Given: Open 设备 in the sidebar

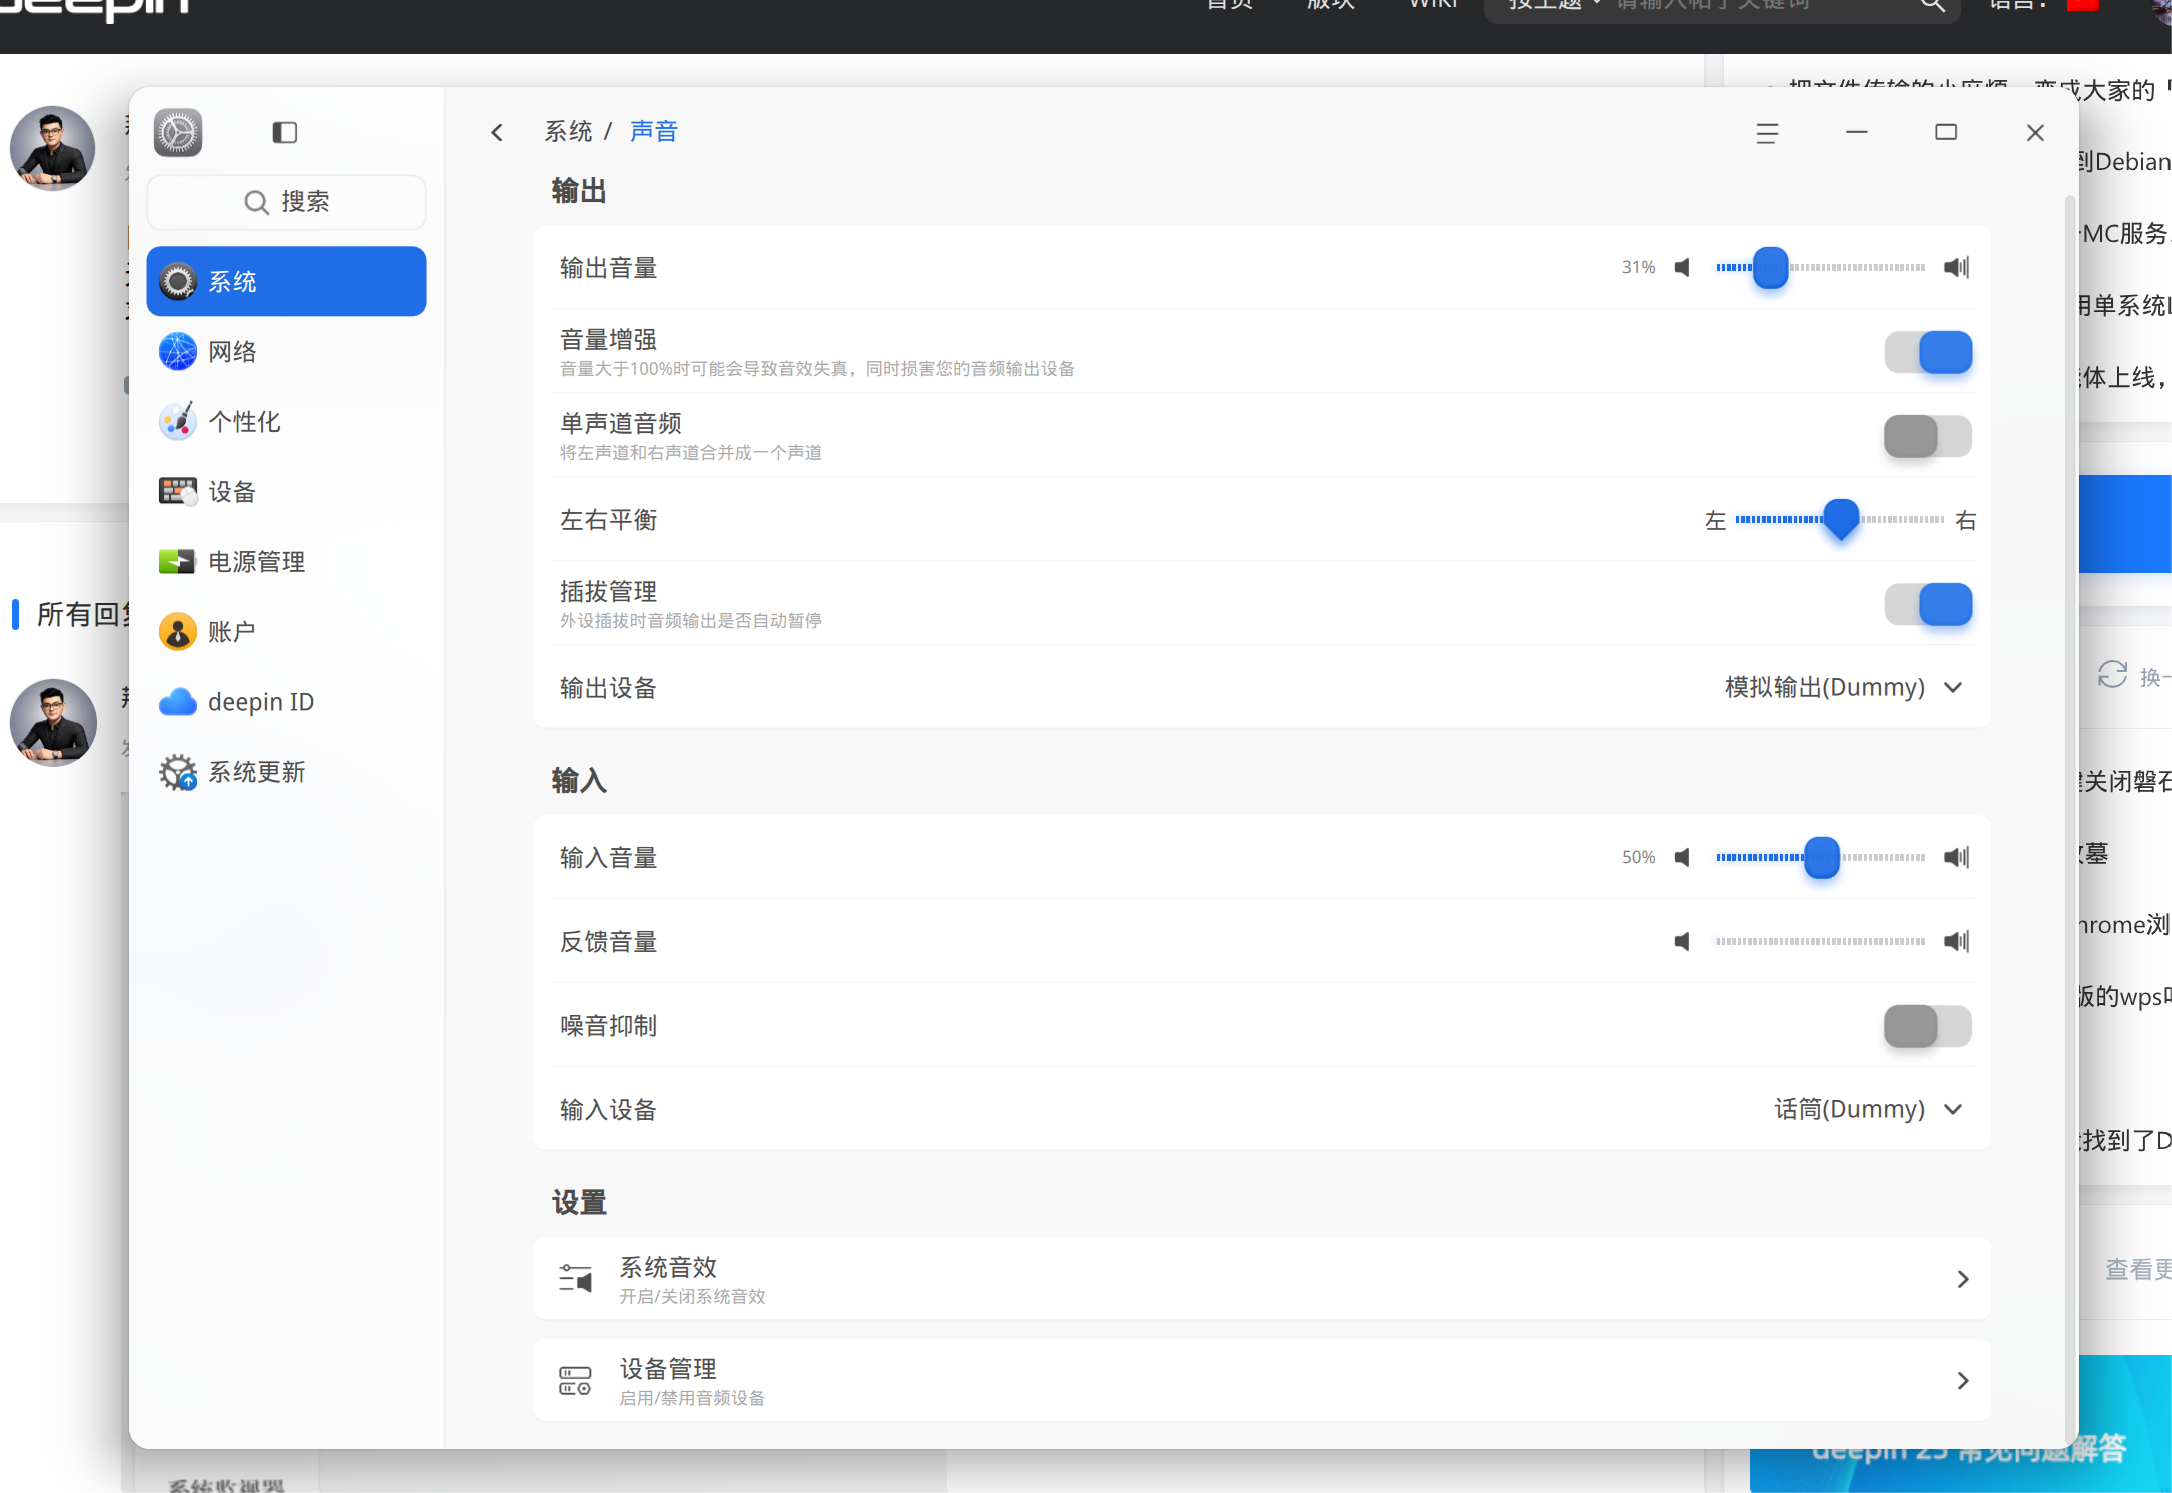Looking at the screenshot, I should (x=286, y=491).
